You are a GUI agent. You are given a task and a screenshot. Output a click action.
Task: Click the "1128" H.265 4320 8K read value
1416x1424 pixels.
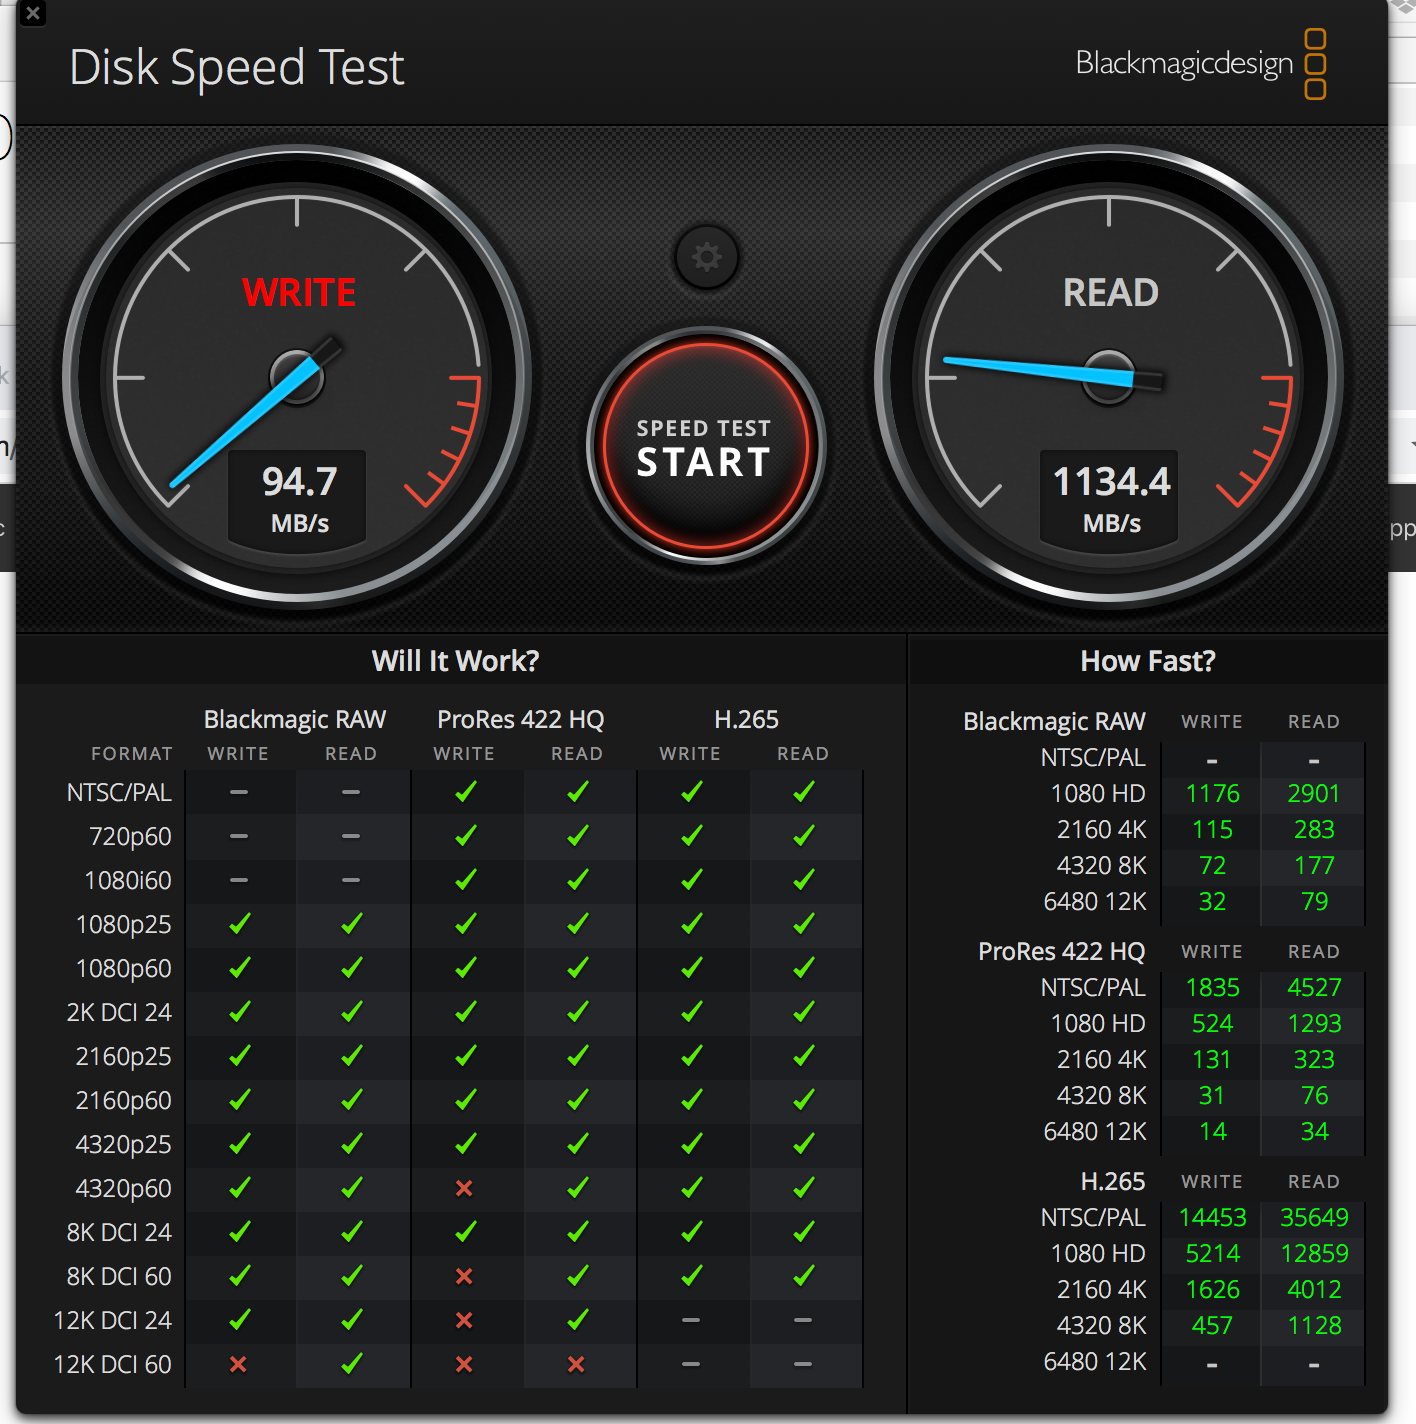pyautogui.click(x=1314, y=1326)
